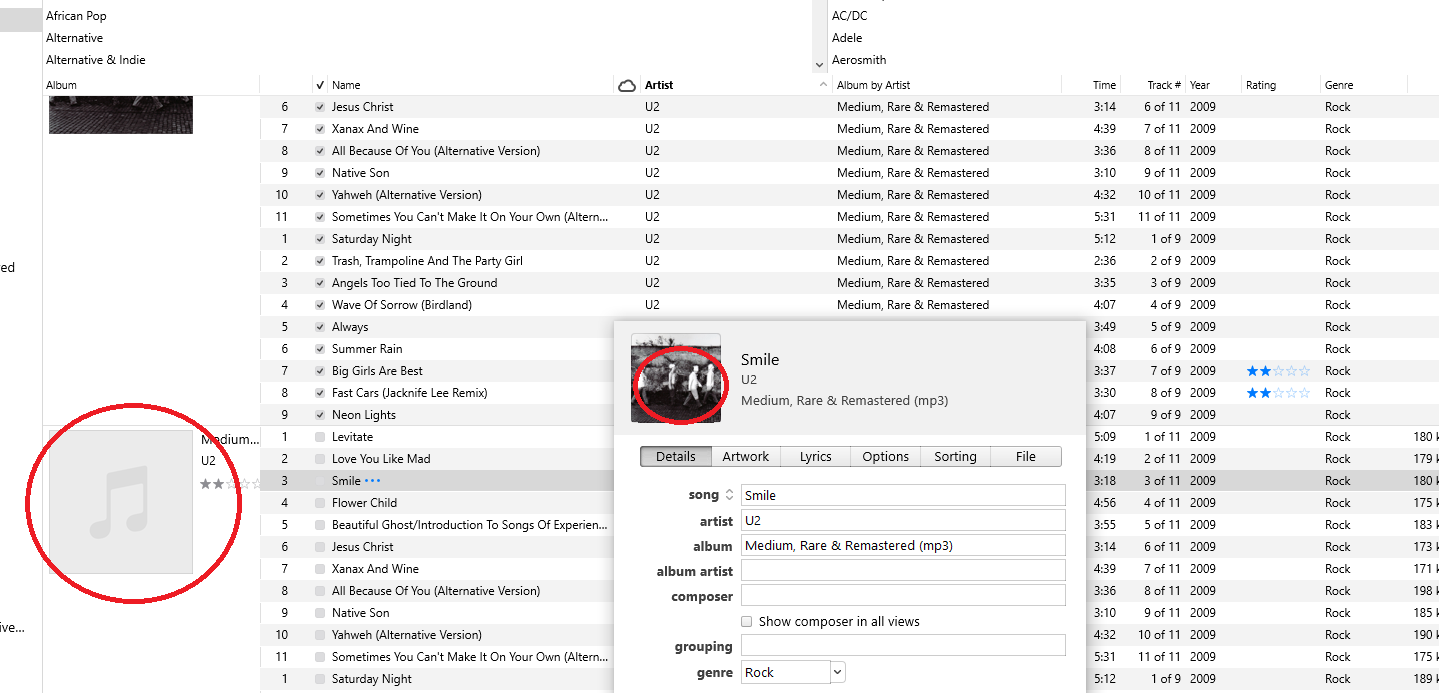This screenshot has width=1439, height=693.
Task: Open the more options dots beside Smile
Action: [373, 481]
